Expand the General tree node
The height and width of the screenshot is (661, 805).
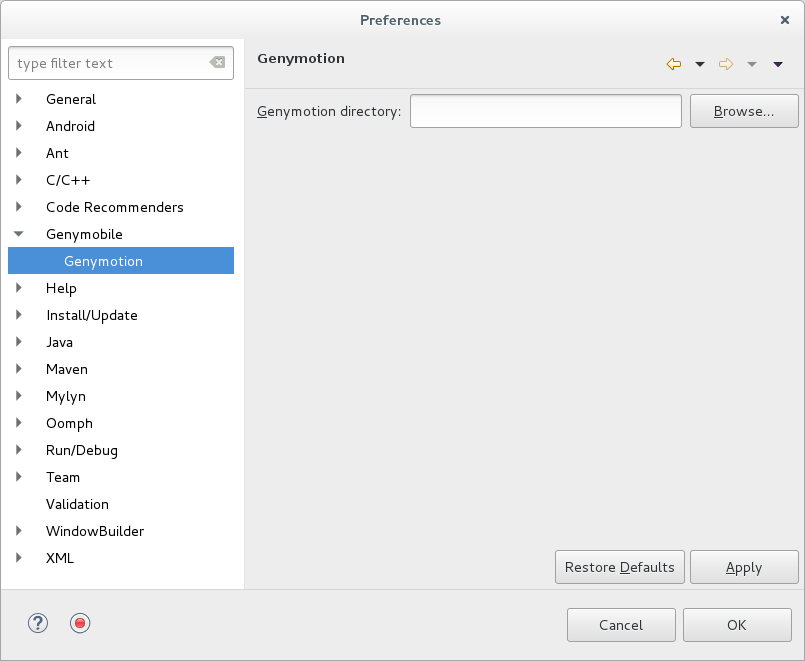point(19,99)
